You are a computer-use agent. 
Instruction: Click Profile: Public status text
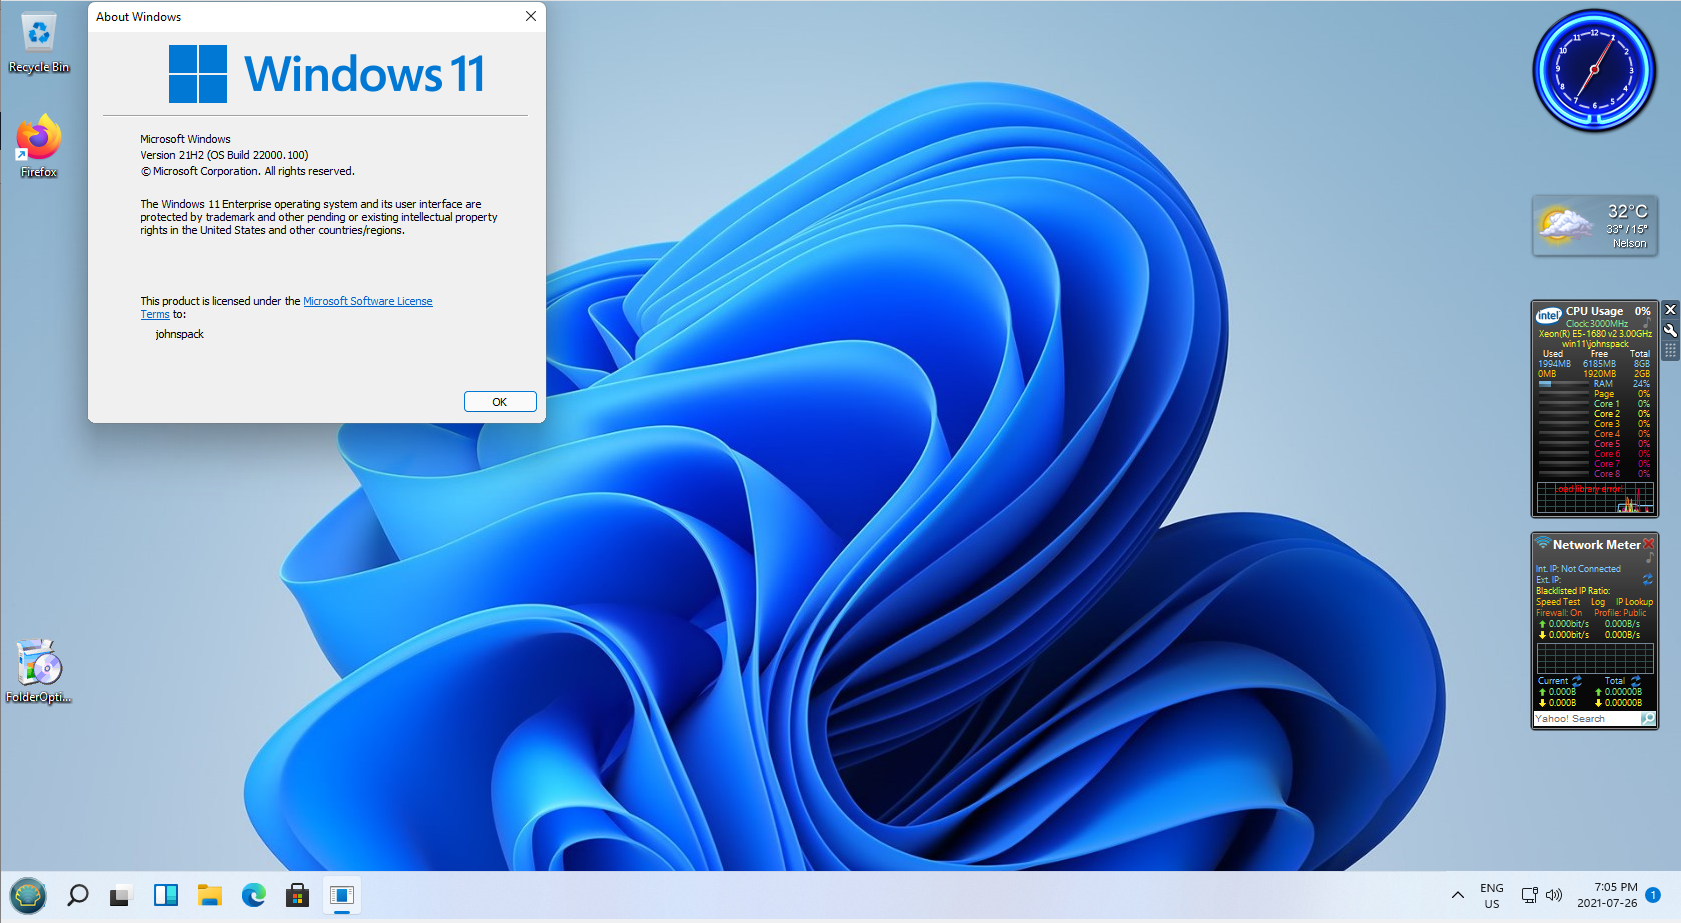[x=1620, y=613]
